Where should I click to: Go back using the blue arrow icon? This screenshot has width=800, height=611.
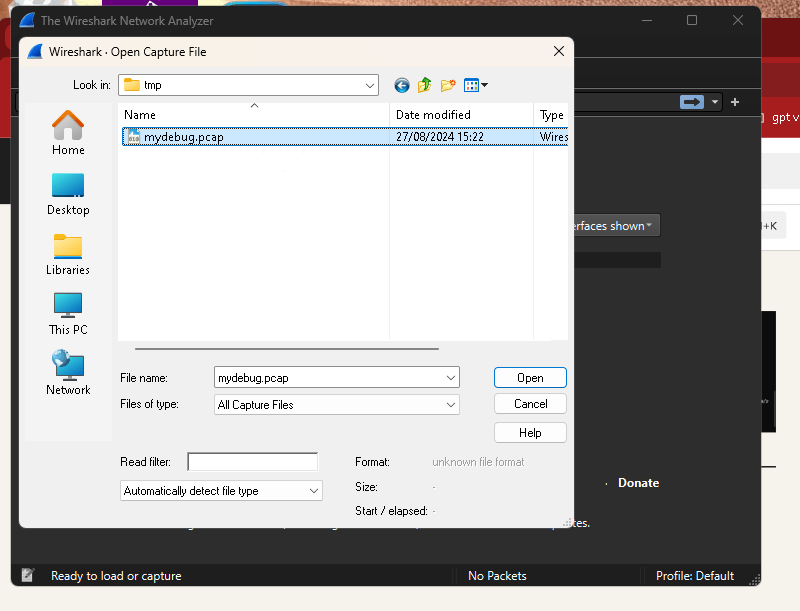tap(402, 85)
